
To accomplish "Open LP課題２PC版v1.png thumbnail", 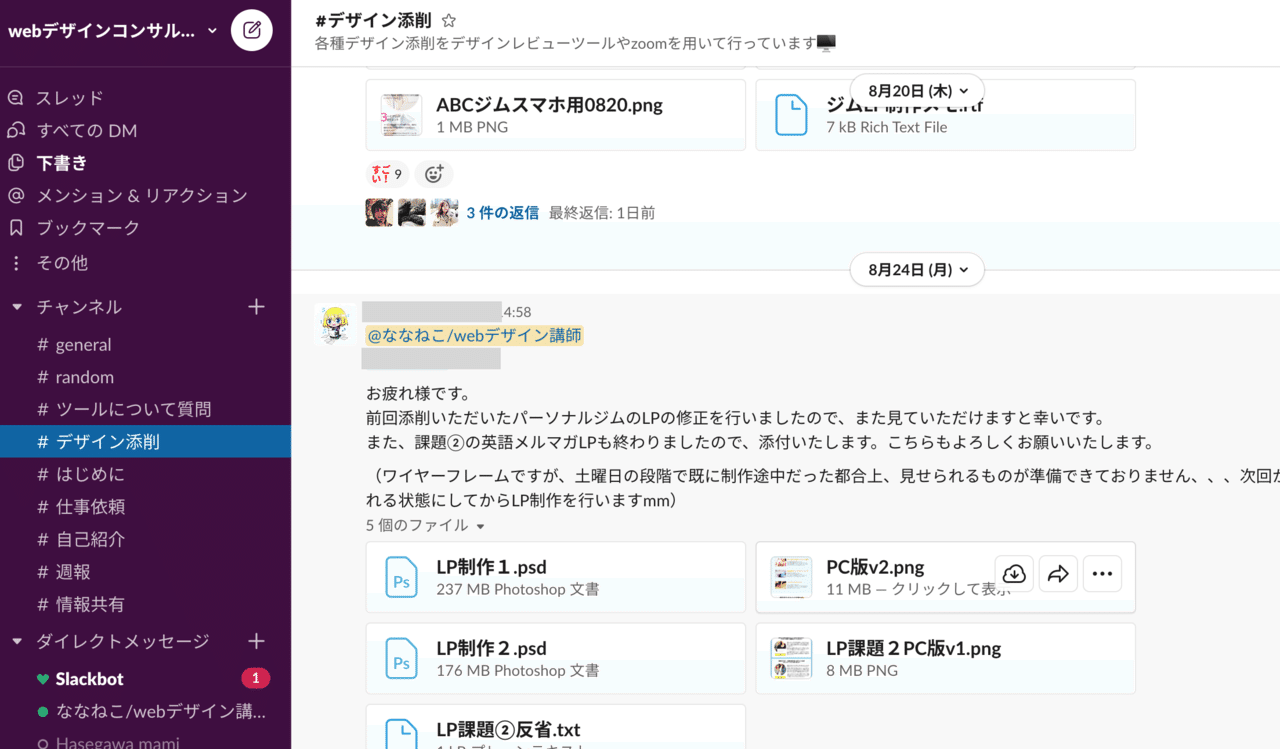I will coord(791,659).
